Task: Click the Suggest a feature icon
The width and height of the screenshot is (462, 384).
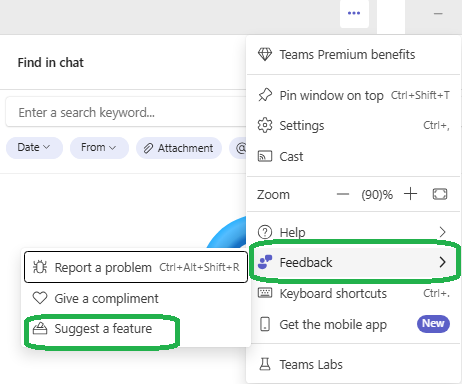Action: (40, 328)
